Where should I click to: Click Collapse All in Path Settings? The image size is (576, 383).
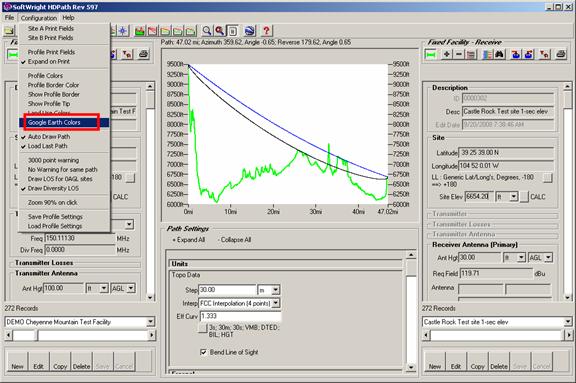tap(234, 240)
